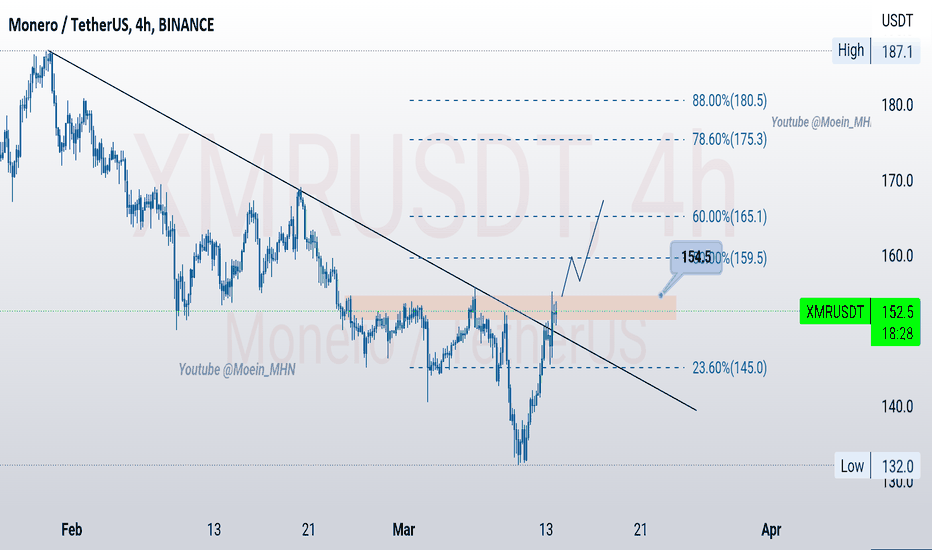This screenshot has height=550, width=932.
Task: Click the 21 date after Mar 13
Action: tap(640, 529)
